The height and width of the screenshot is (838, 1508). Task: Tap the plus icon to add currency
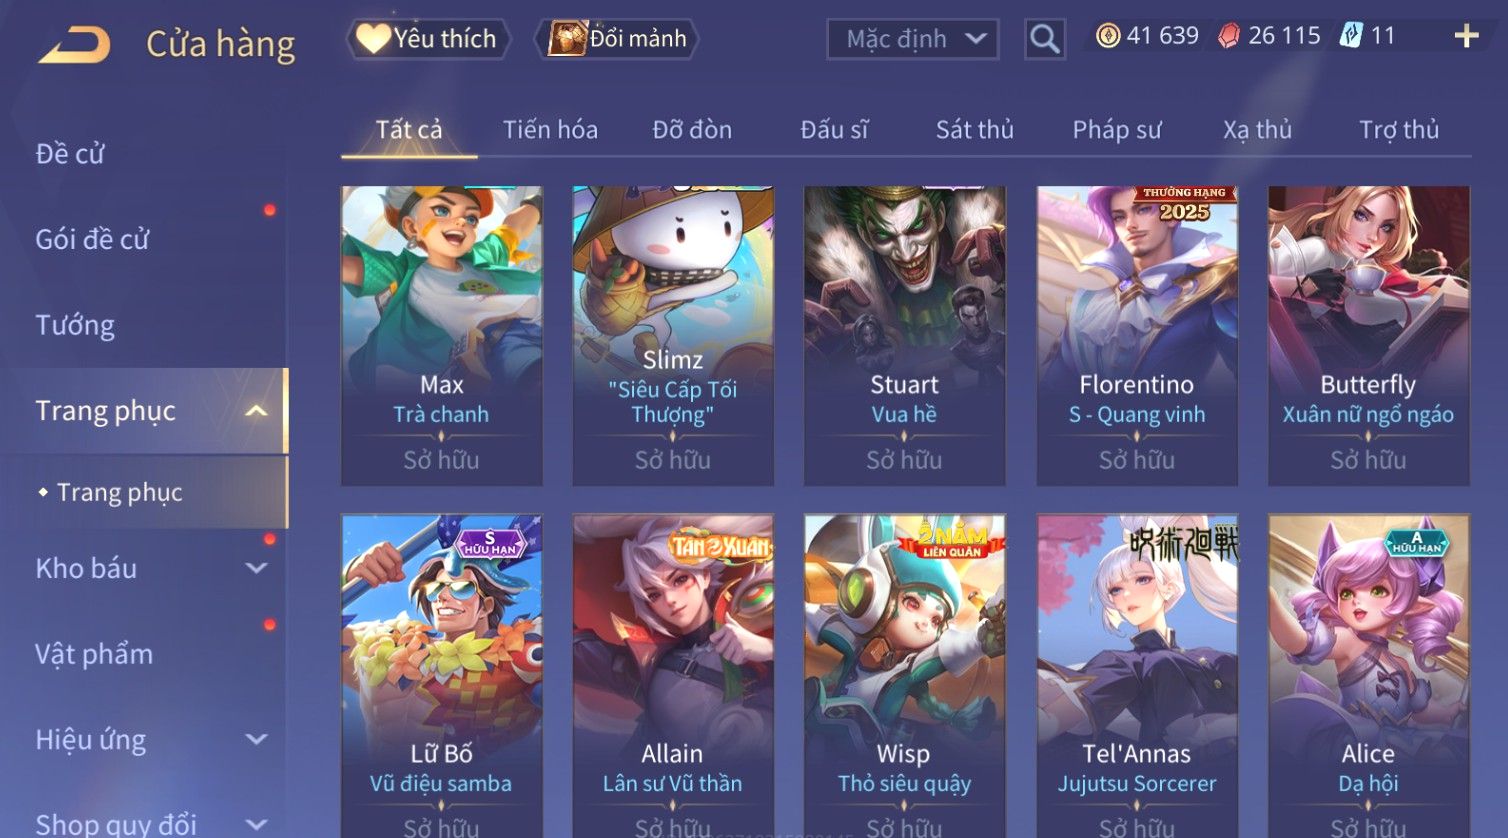[x=1466, y=37]
